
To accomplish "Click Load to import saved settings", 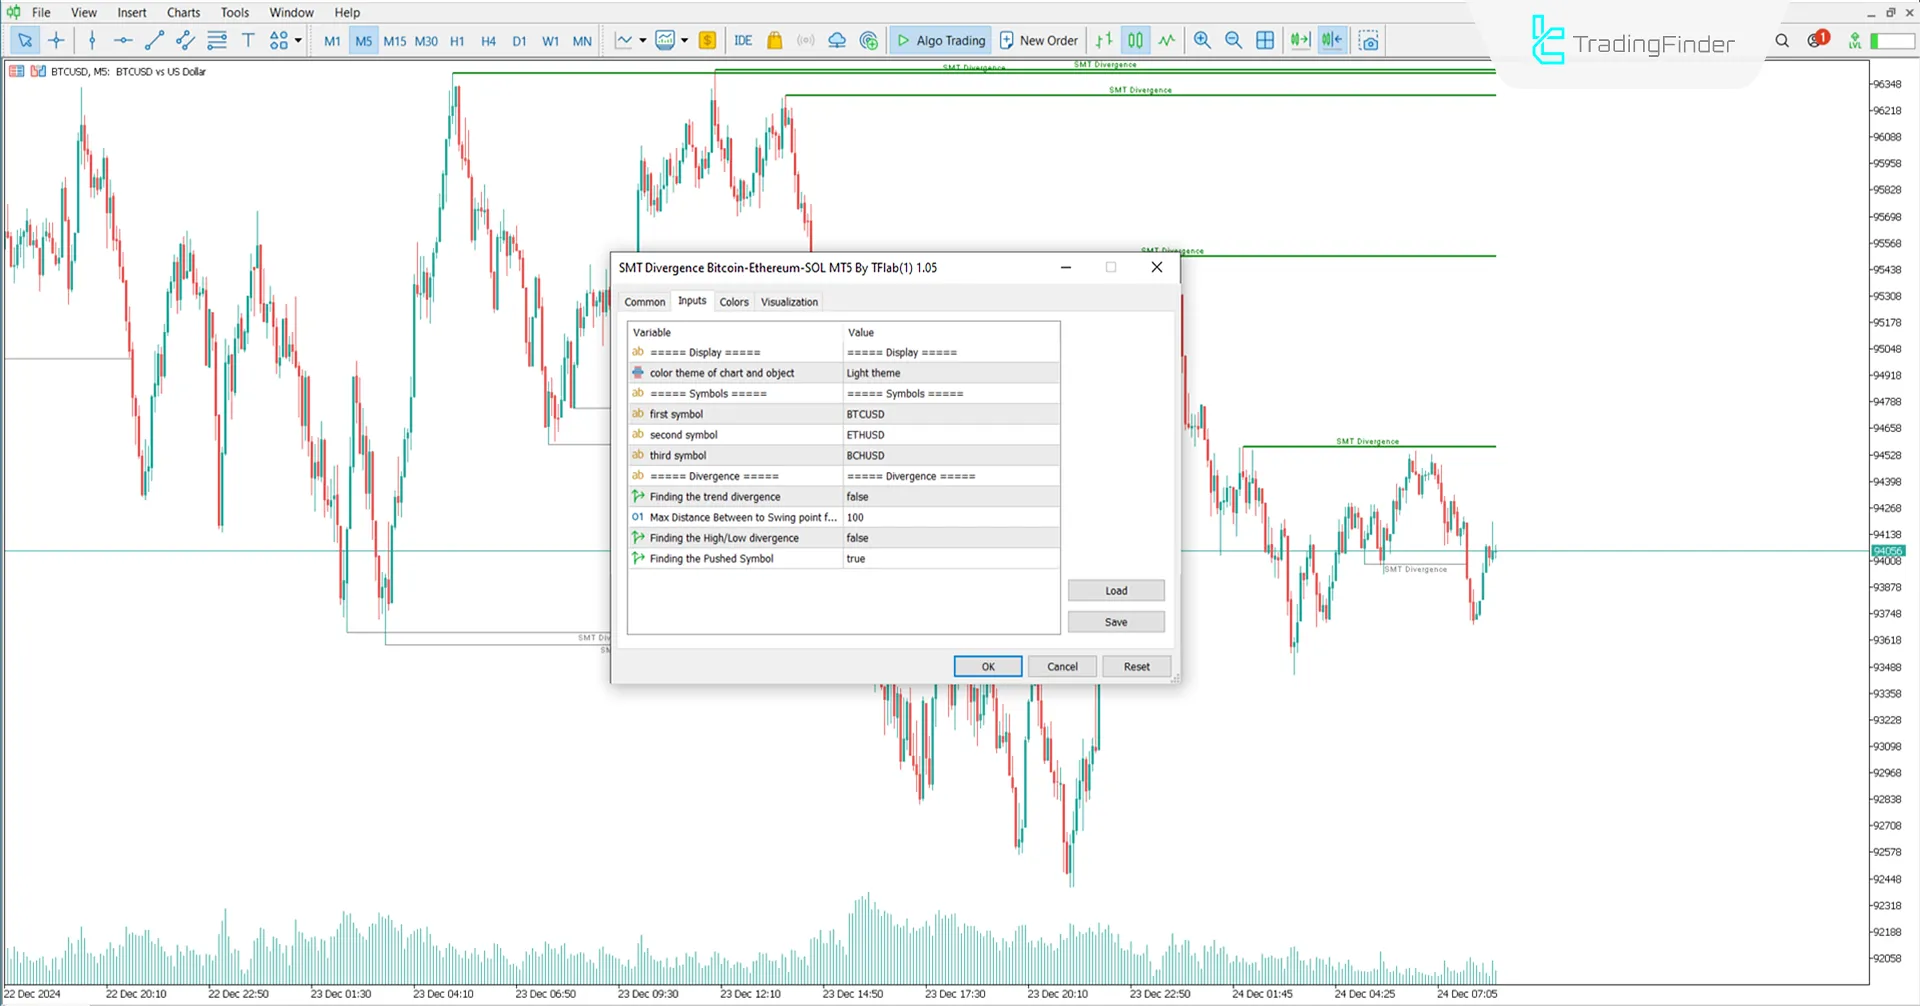I will (1115, 590).
